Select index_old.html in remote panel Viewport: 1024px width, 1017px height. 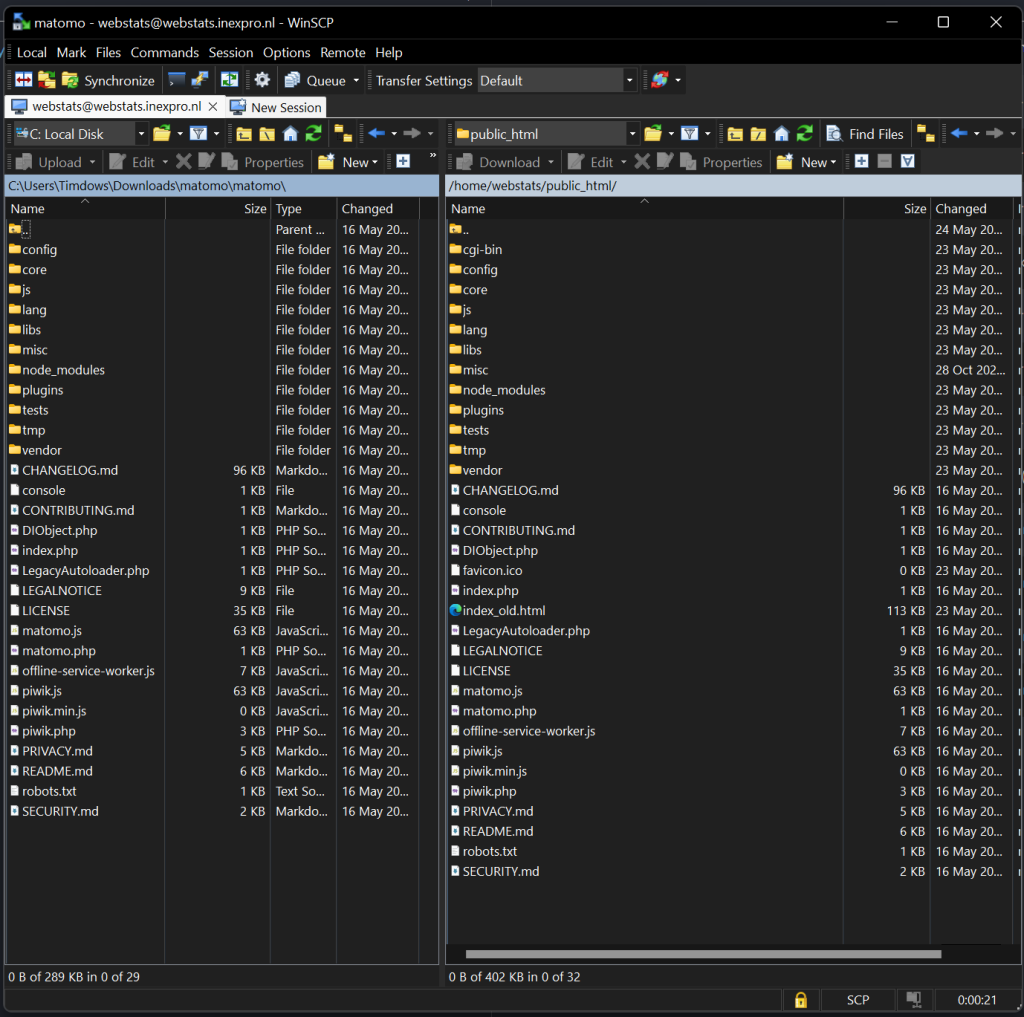coord(504,611)
